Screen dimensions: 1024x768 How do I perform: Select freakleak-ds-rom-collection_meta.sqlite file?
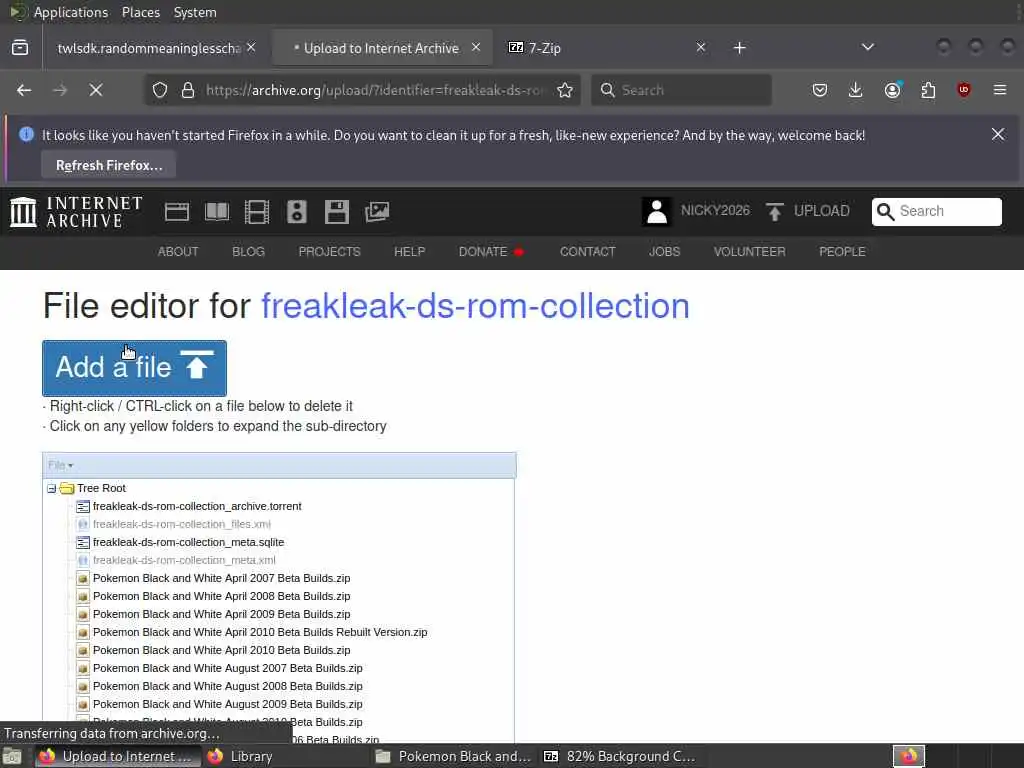pyautogui.click(x=188, y=542)
